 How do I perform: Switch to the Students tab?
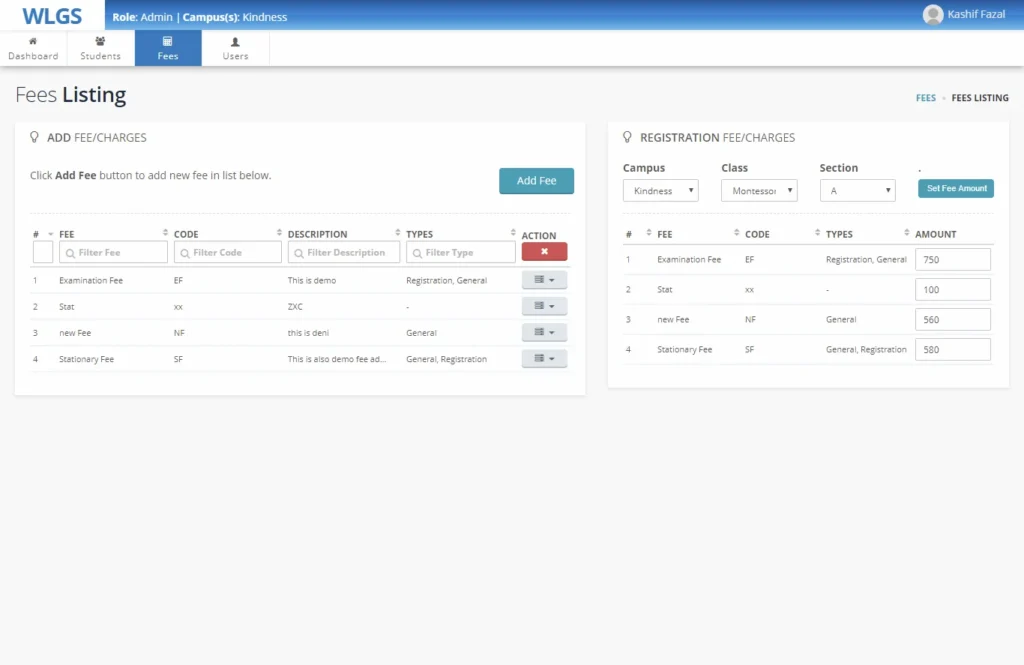click(x=100, y=49)
